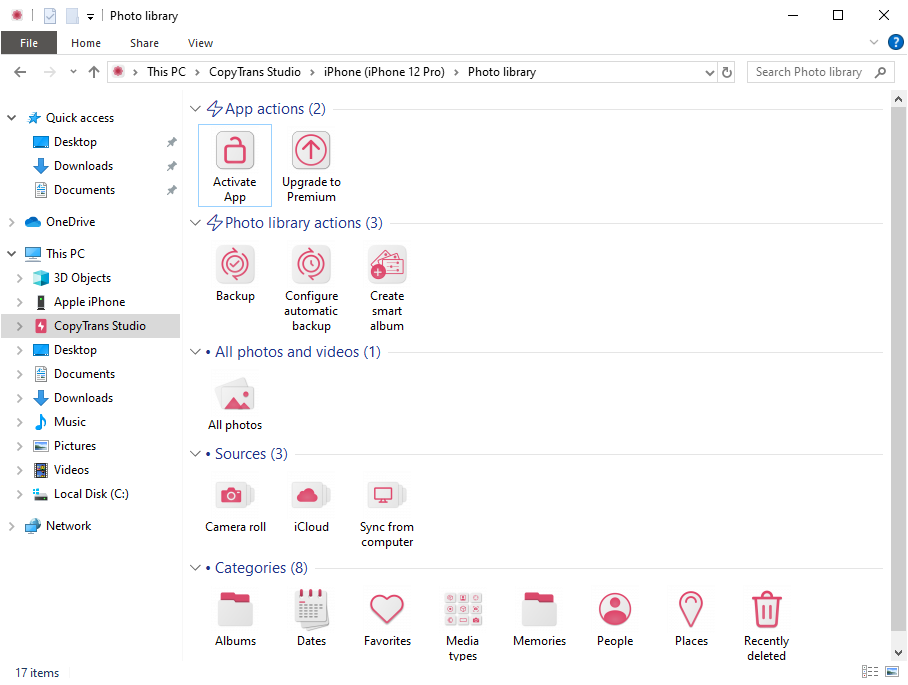Open the Favorites category
This screenshot has width=908, height=685.
(x=387, y=618)
